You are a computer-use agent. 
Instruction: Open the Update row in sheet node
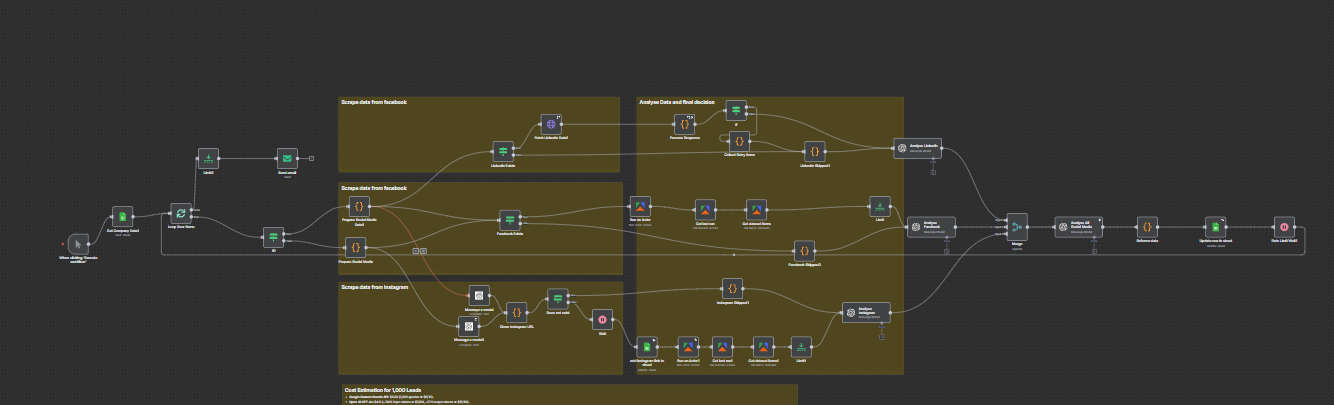click(x=1213, y=227)
